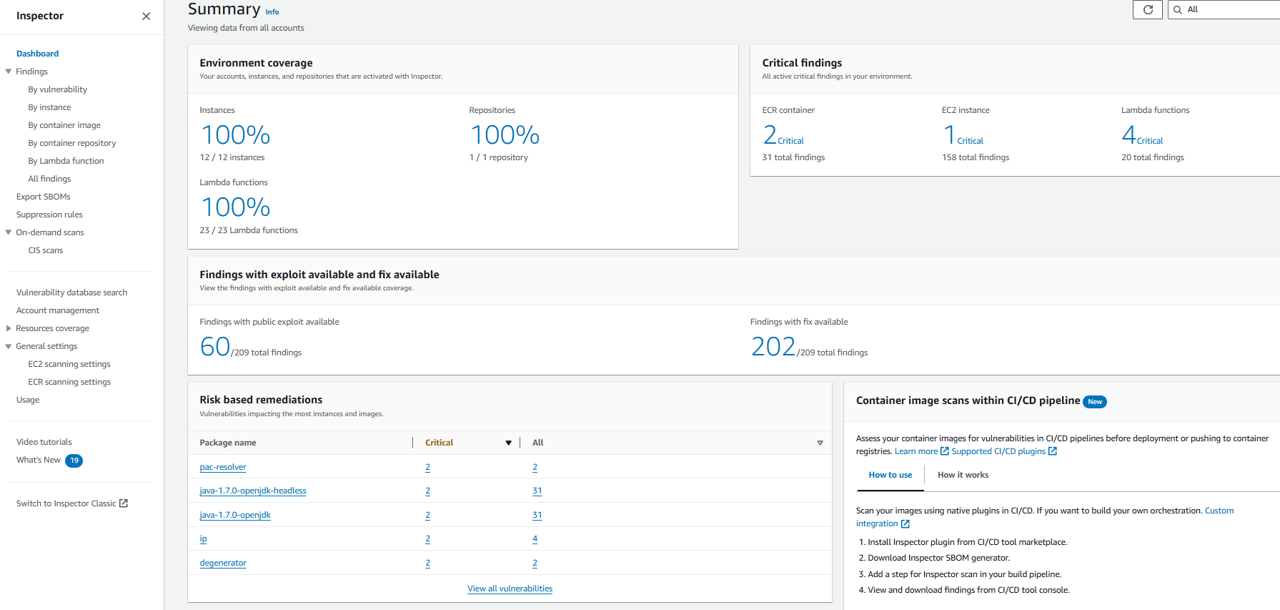Open the degenerator package link
This screenshot has width=1280, height=610.
(x=223, y=563)
